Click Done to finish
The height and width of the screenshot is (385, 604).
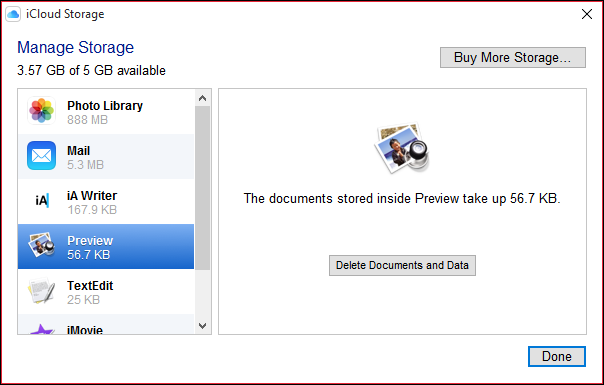coord(557,356)
